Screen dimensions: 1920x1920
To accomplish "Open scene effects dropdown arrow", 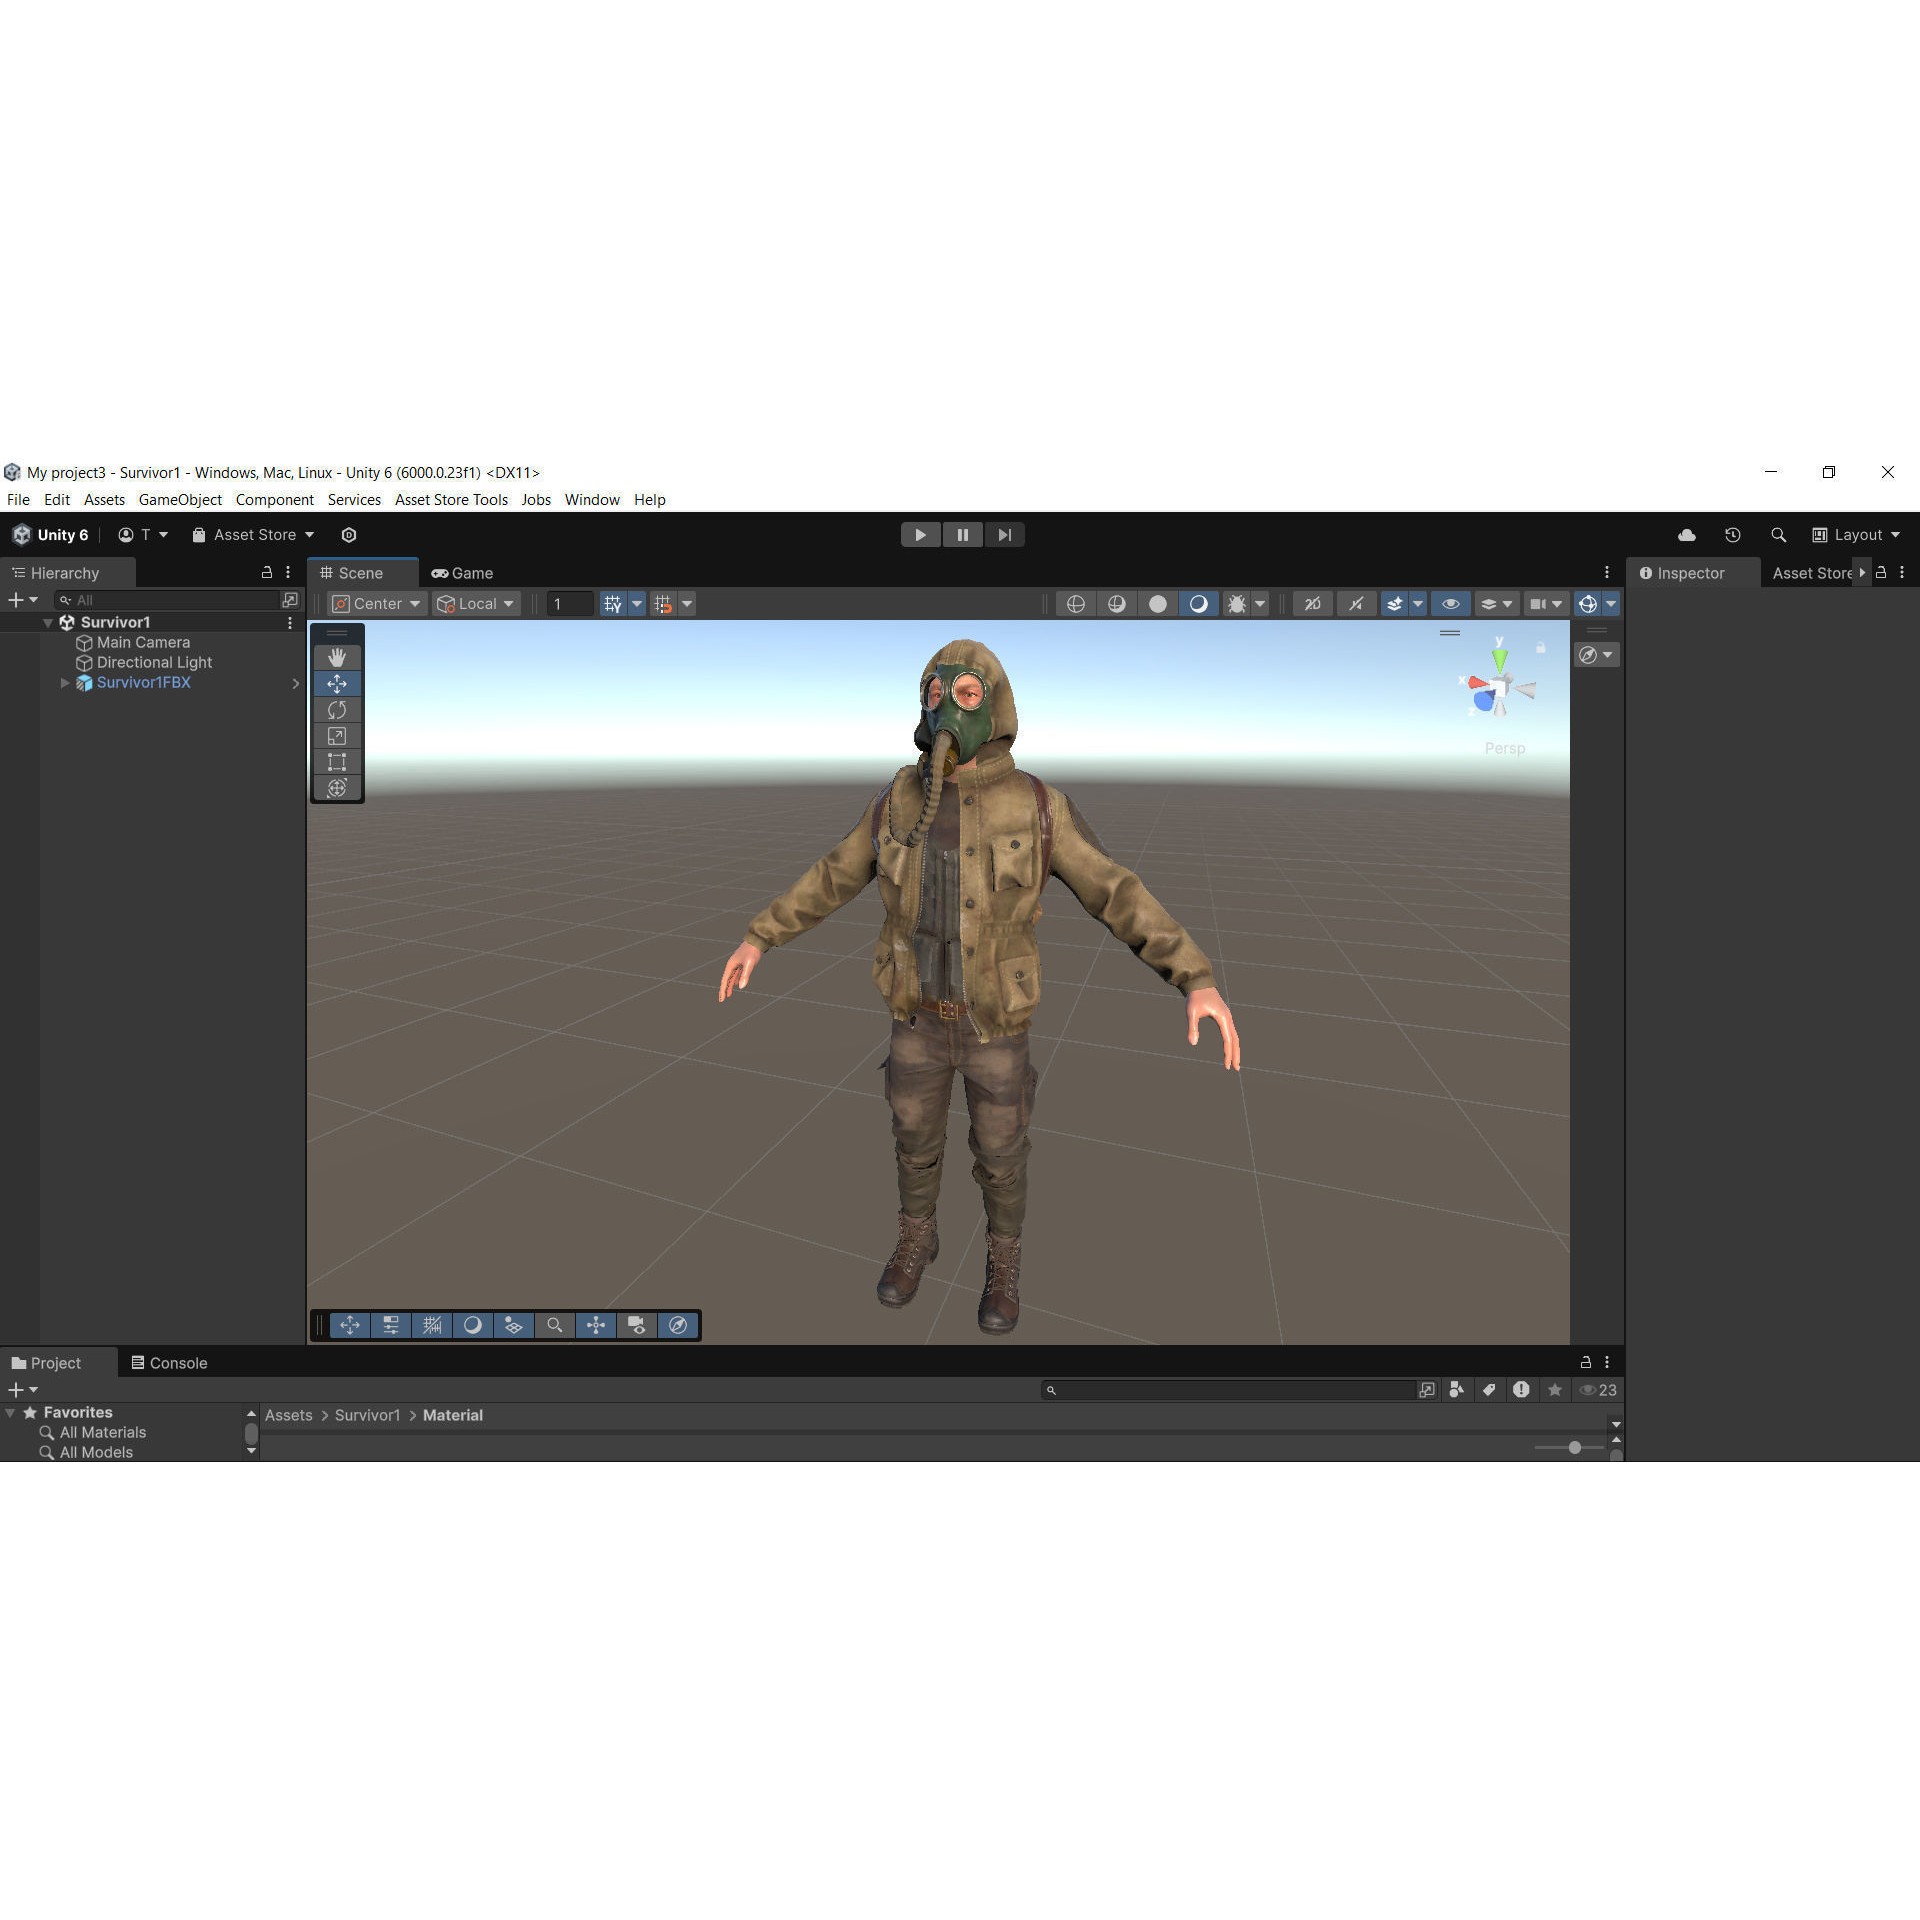I will [1418, 604].
